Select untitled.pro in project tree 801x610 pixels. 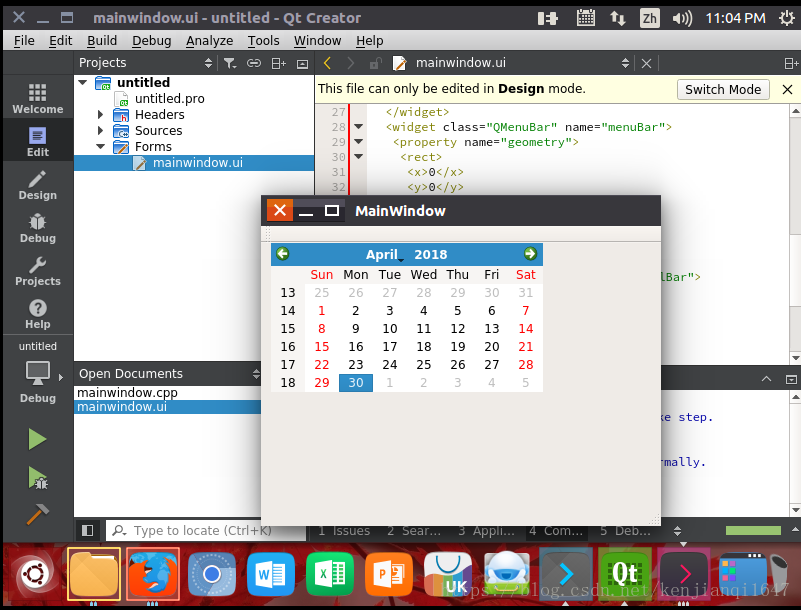click(x=170, y=99)
